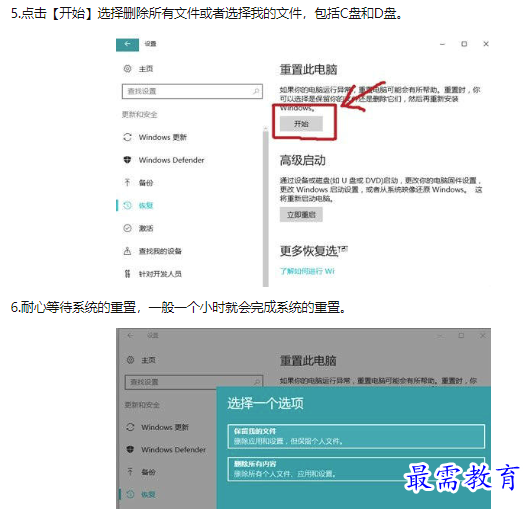Maximize the upper Settings window
The image size is (528, 509).
click(464, 44)
